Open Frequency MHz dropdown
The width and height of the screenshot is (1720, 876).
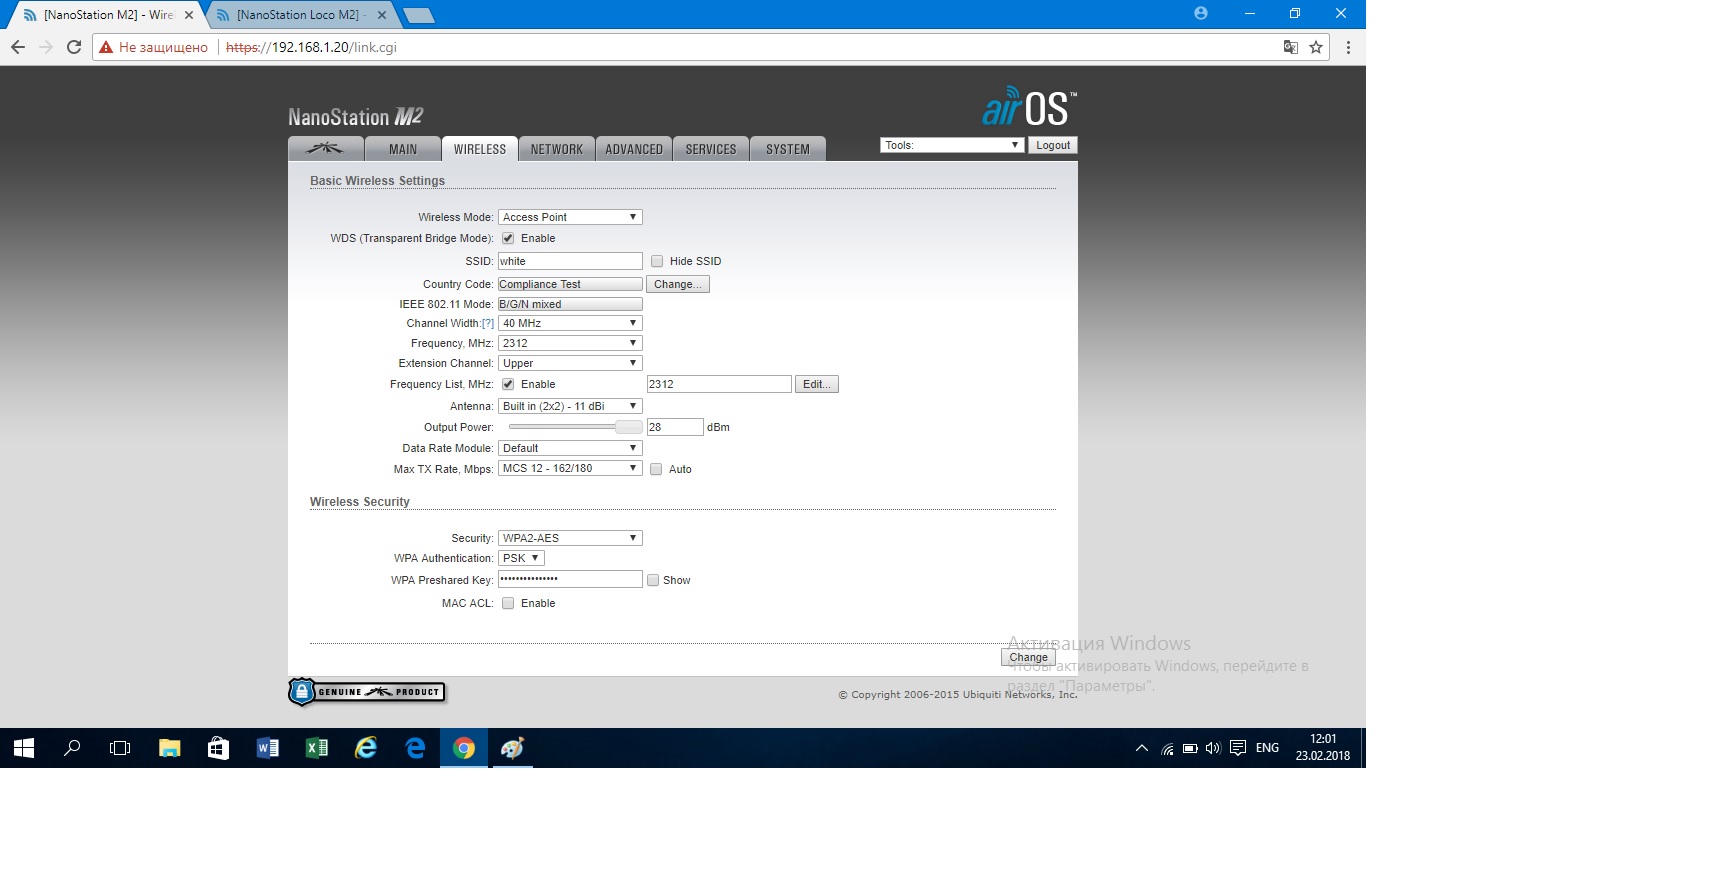(570, 343)
